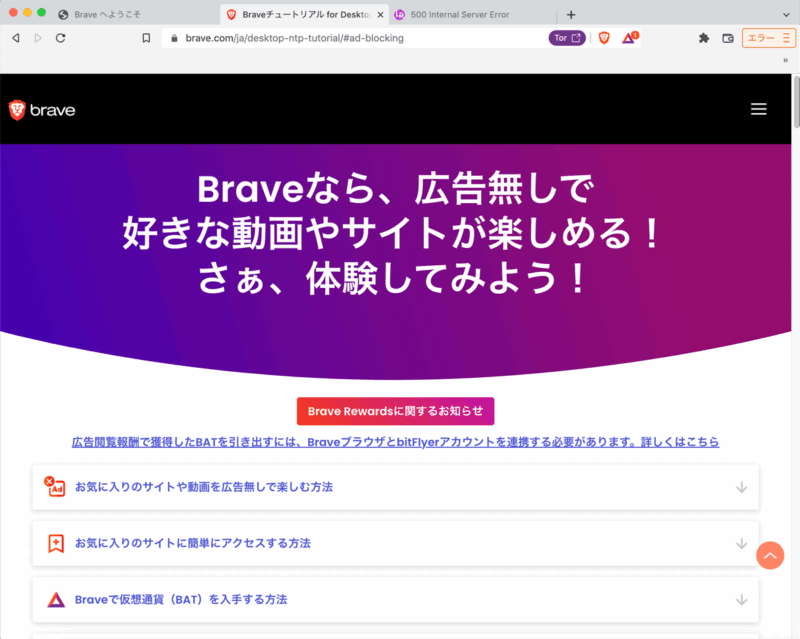Open a new tab with the plus button

[571, 15]
